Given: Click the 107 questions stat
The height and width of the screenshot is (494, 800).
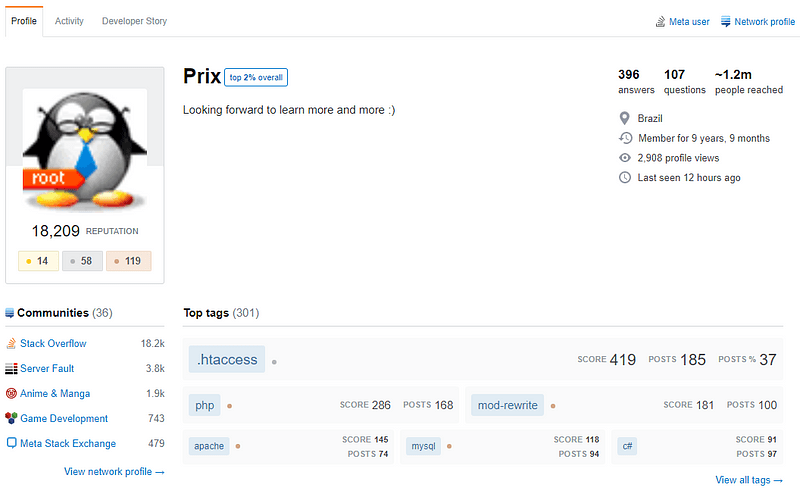Looking at the screenshot, I should pos(684,82).
